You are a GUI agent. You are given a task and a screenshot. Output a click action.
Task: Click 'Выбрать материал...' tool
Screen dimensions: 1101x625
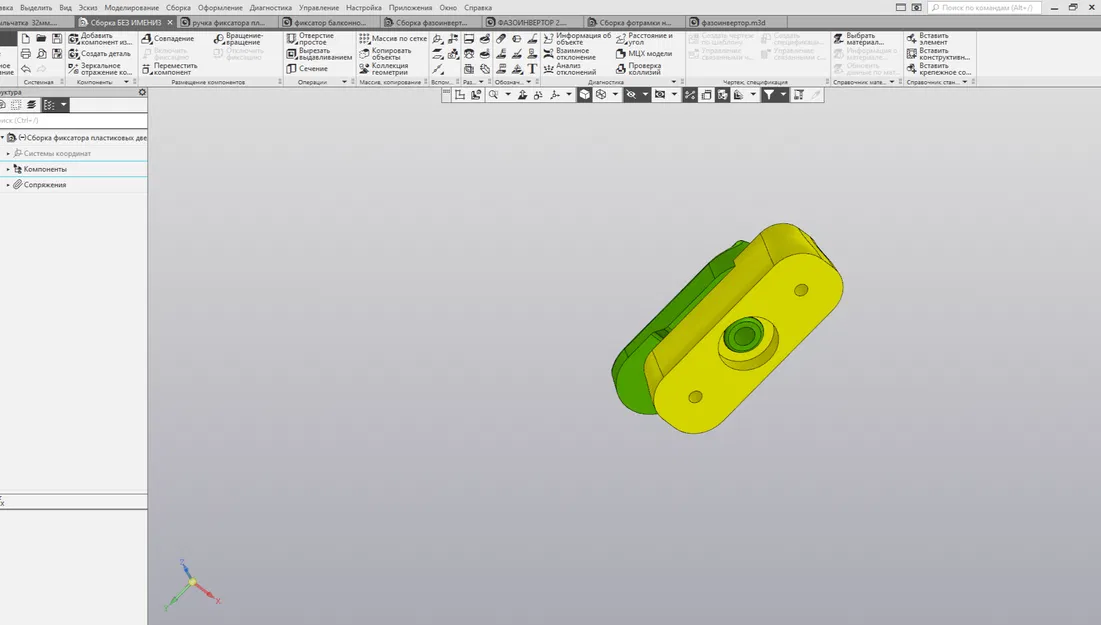click(x=858, y=39)
